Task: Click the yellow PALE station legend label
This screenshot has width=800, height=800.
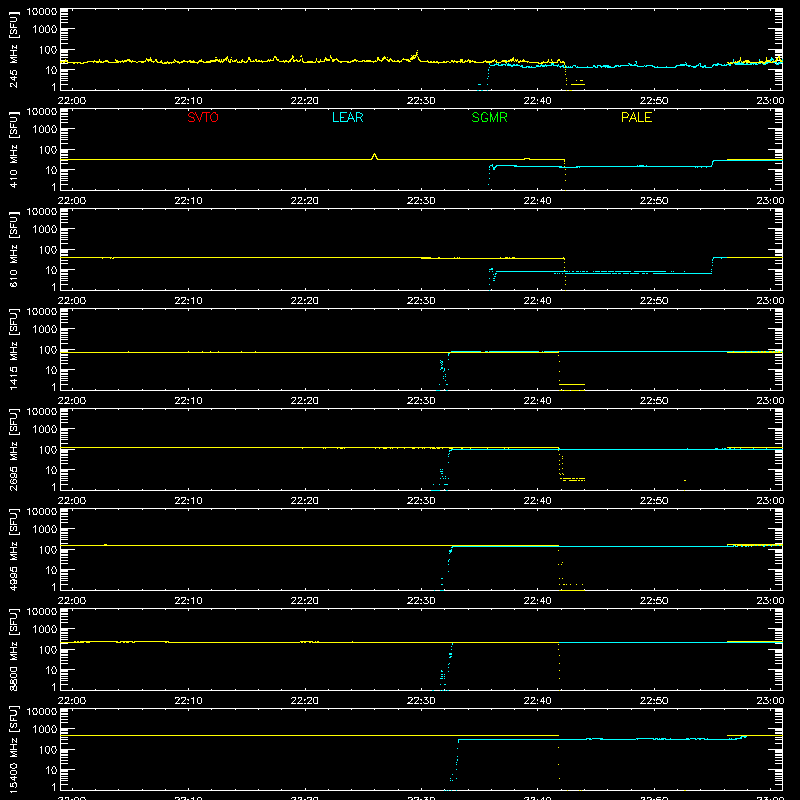Action: point(636,117)
